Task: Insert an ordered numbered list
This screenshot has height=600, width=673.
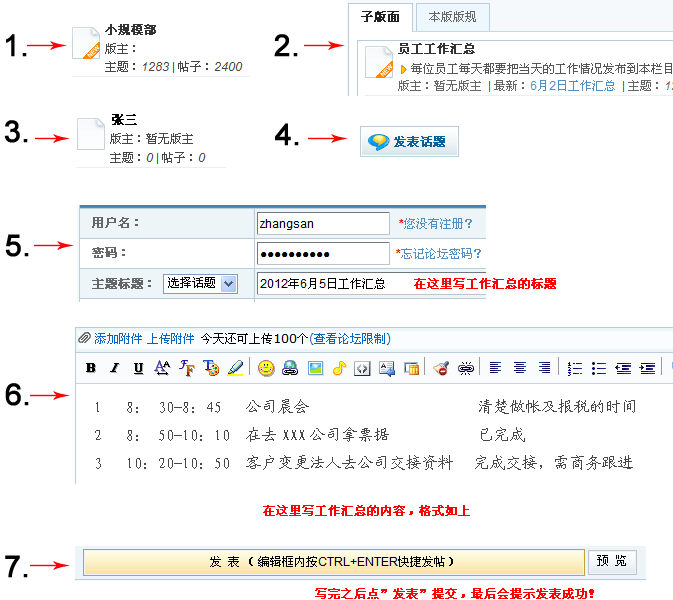Action: click(x=574, y=368)
